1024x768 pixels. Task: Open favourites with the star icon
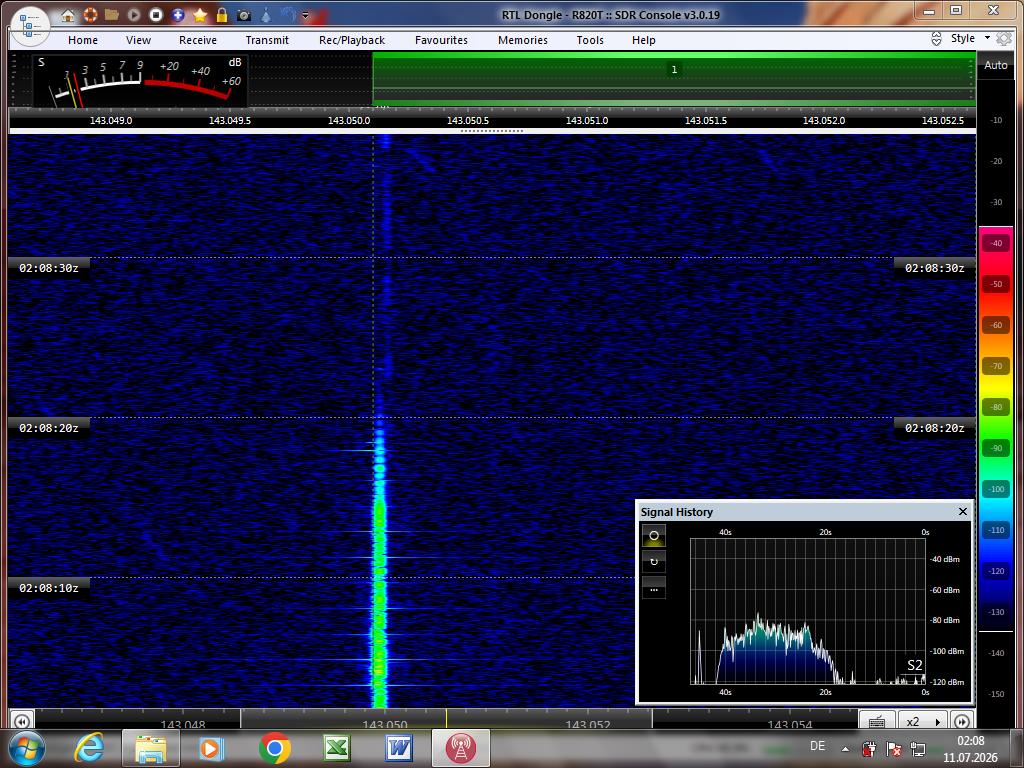point(200,14)
